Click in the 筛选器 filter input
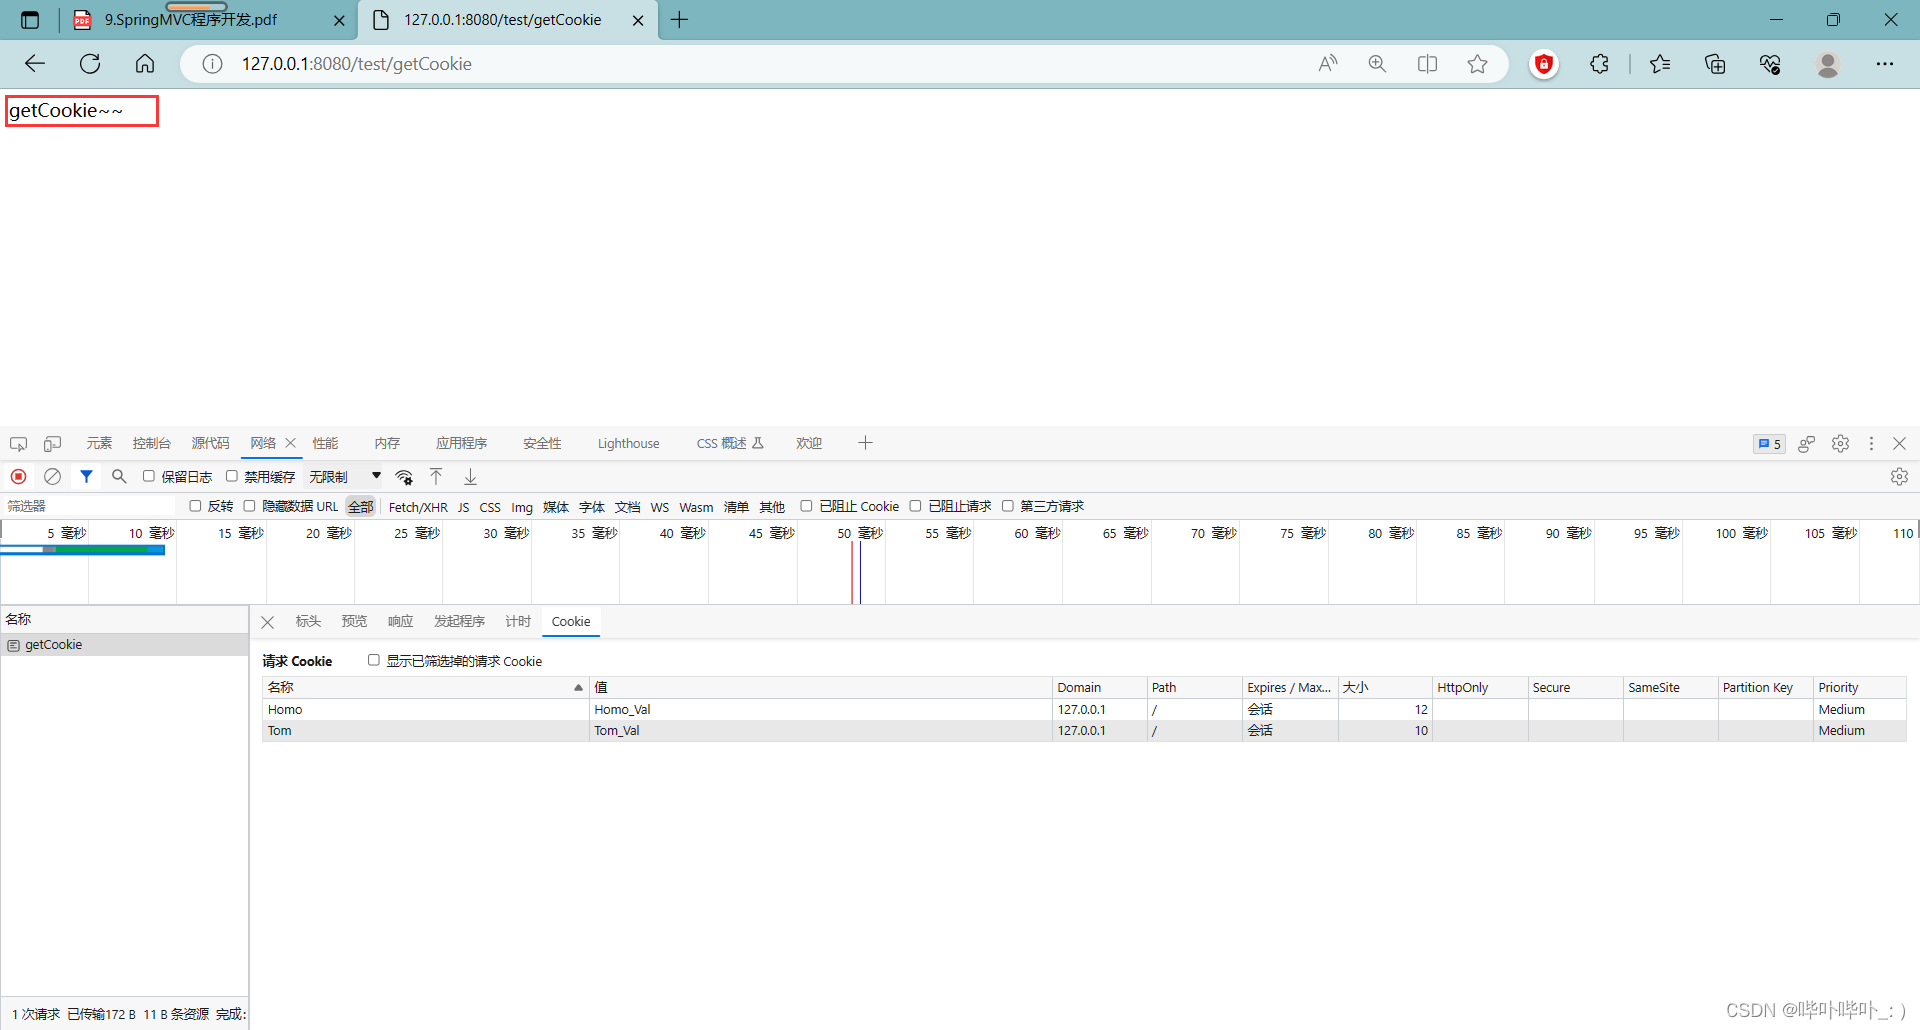The image size is (1920, 1030). click(x=90, y=506)
